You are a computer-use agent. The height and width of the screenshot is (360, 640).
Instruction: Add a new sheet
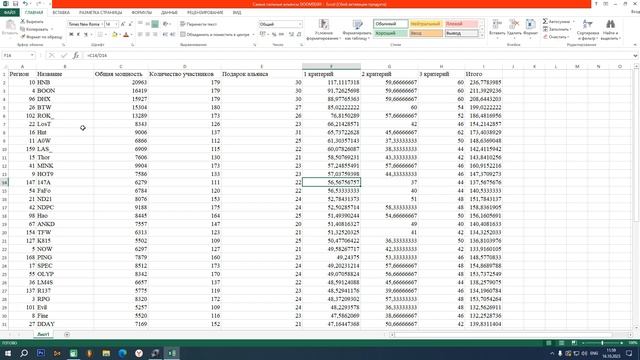(x=67, y=334)
